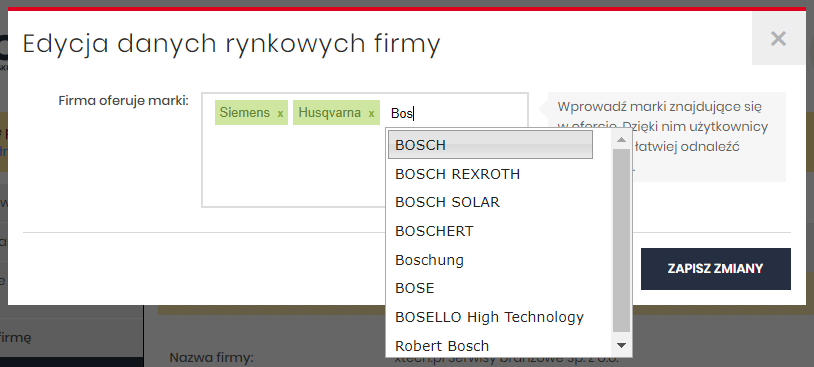
Task: Click the scroll up arrow of suggestions
Action: [x=621, y=140]
